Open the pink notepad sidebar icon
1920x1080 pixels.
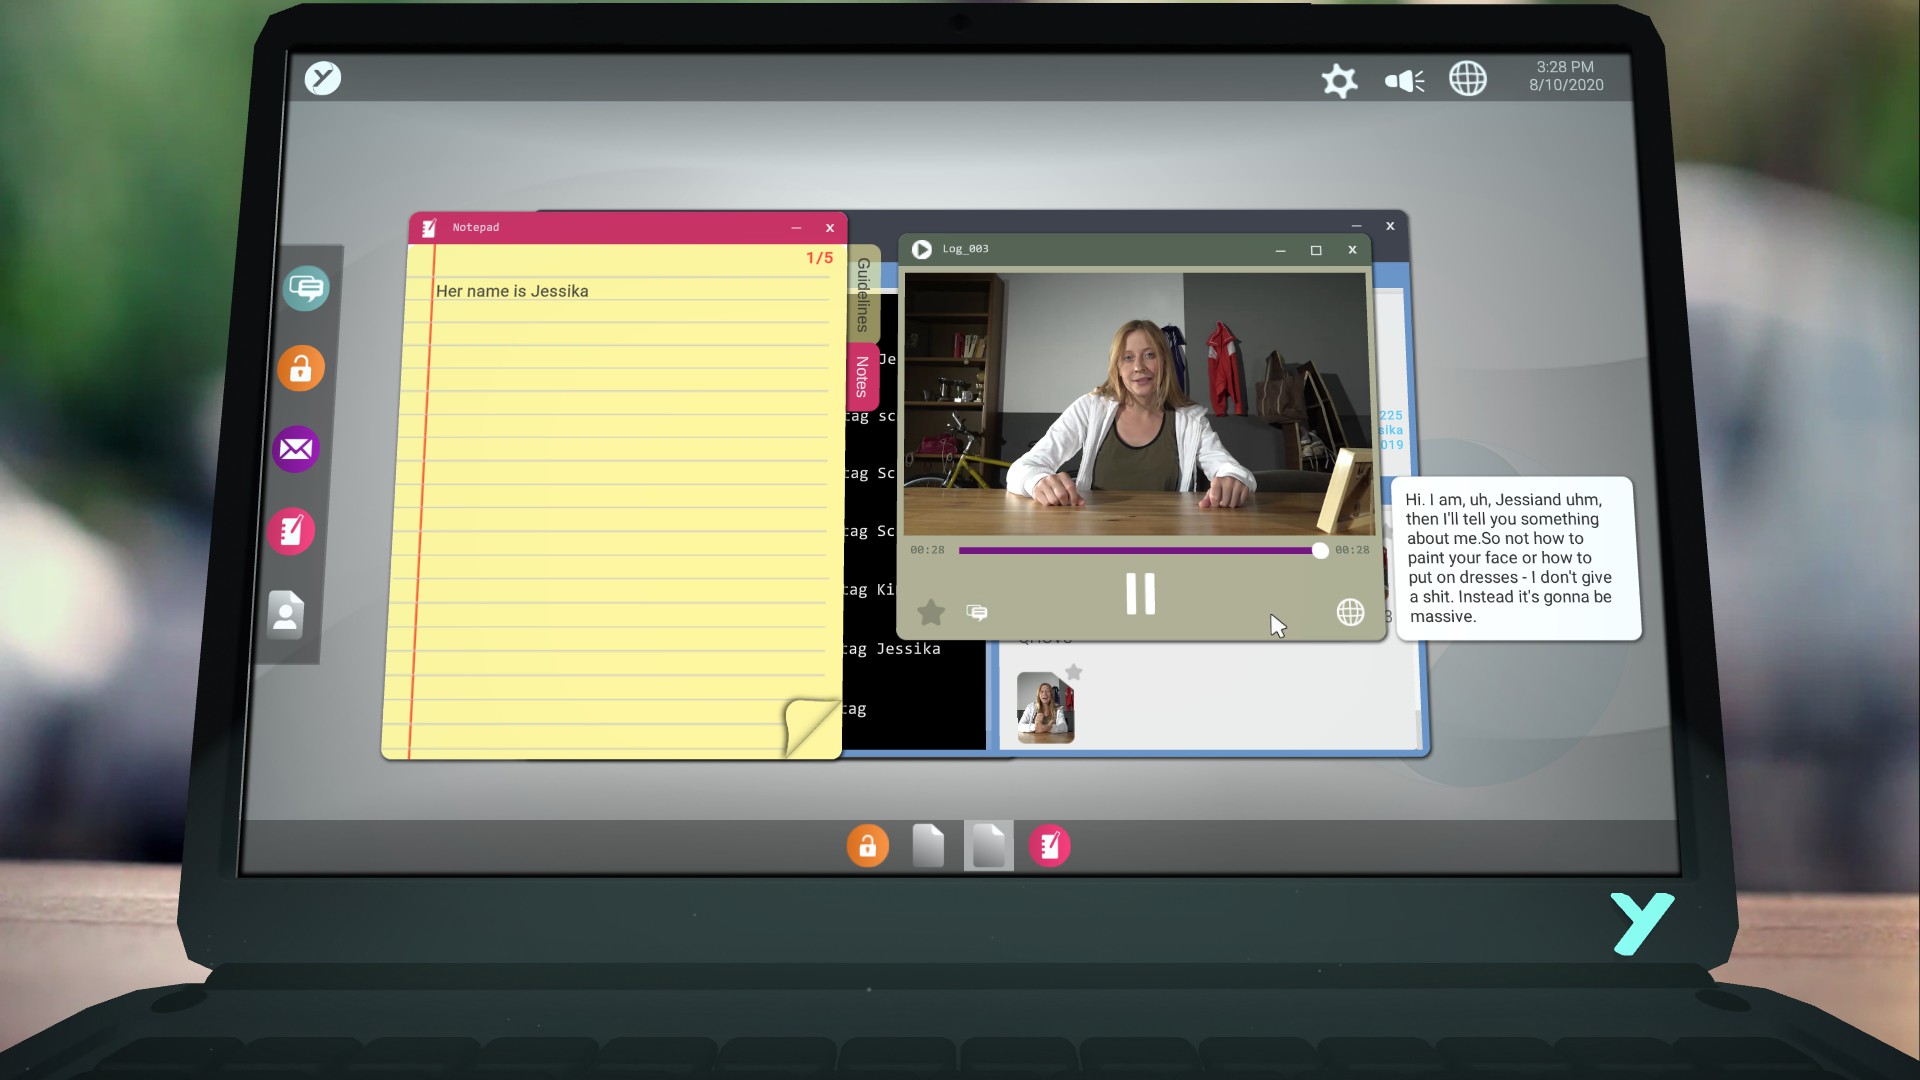[291, 530]
